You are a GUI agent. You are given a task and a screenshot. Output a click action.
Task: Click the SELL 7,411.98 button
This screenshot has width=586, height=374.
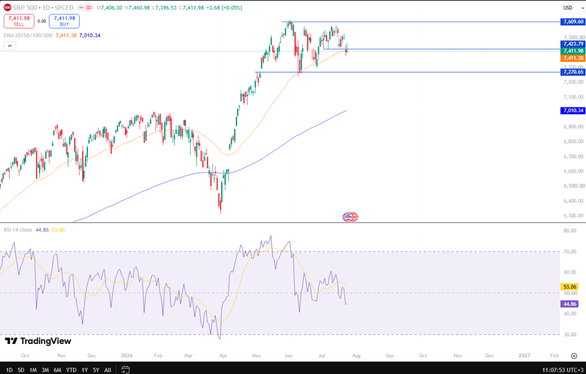[19, 21]
